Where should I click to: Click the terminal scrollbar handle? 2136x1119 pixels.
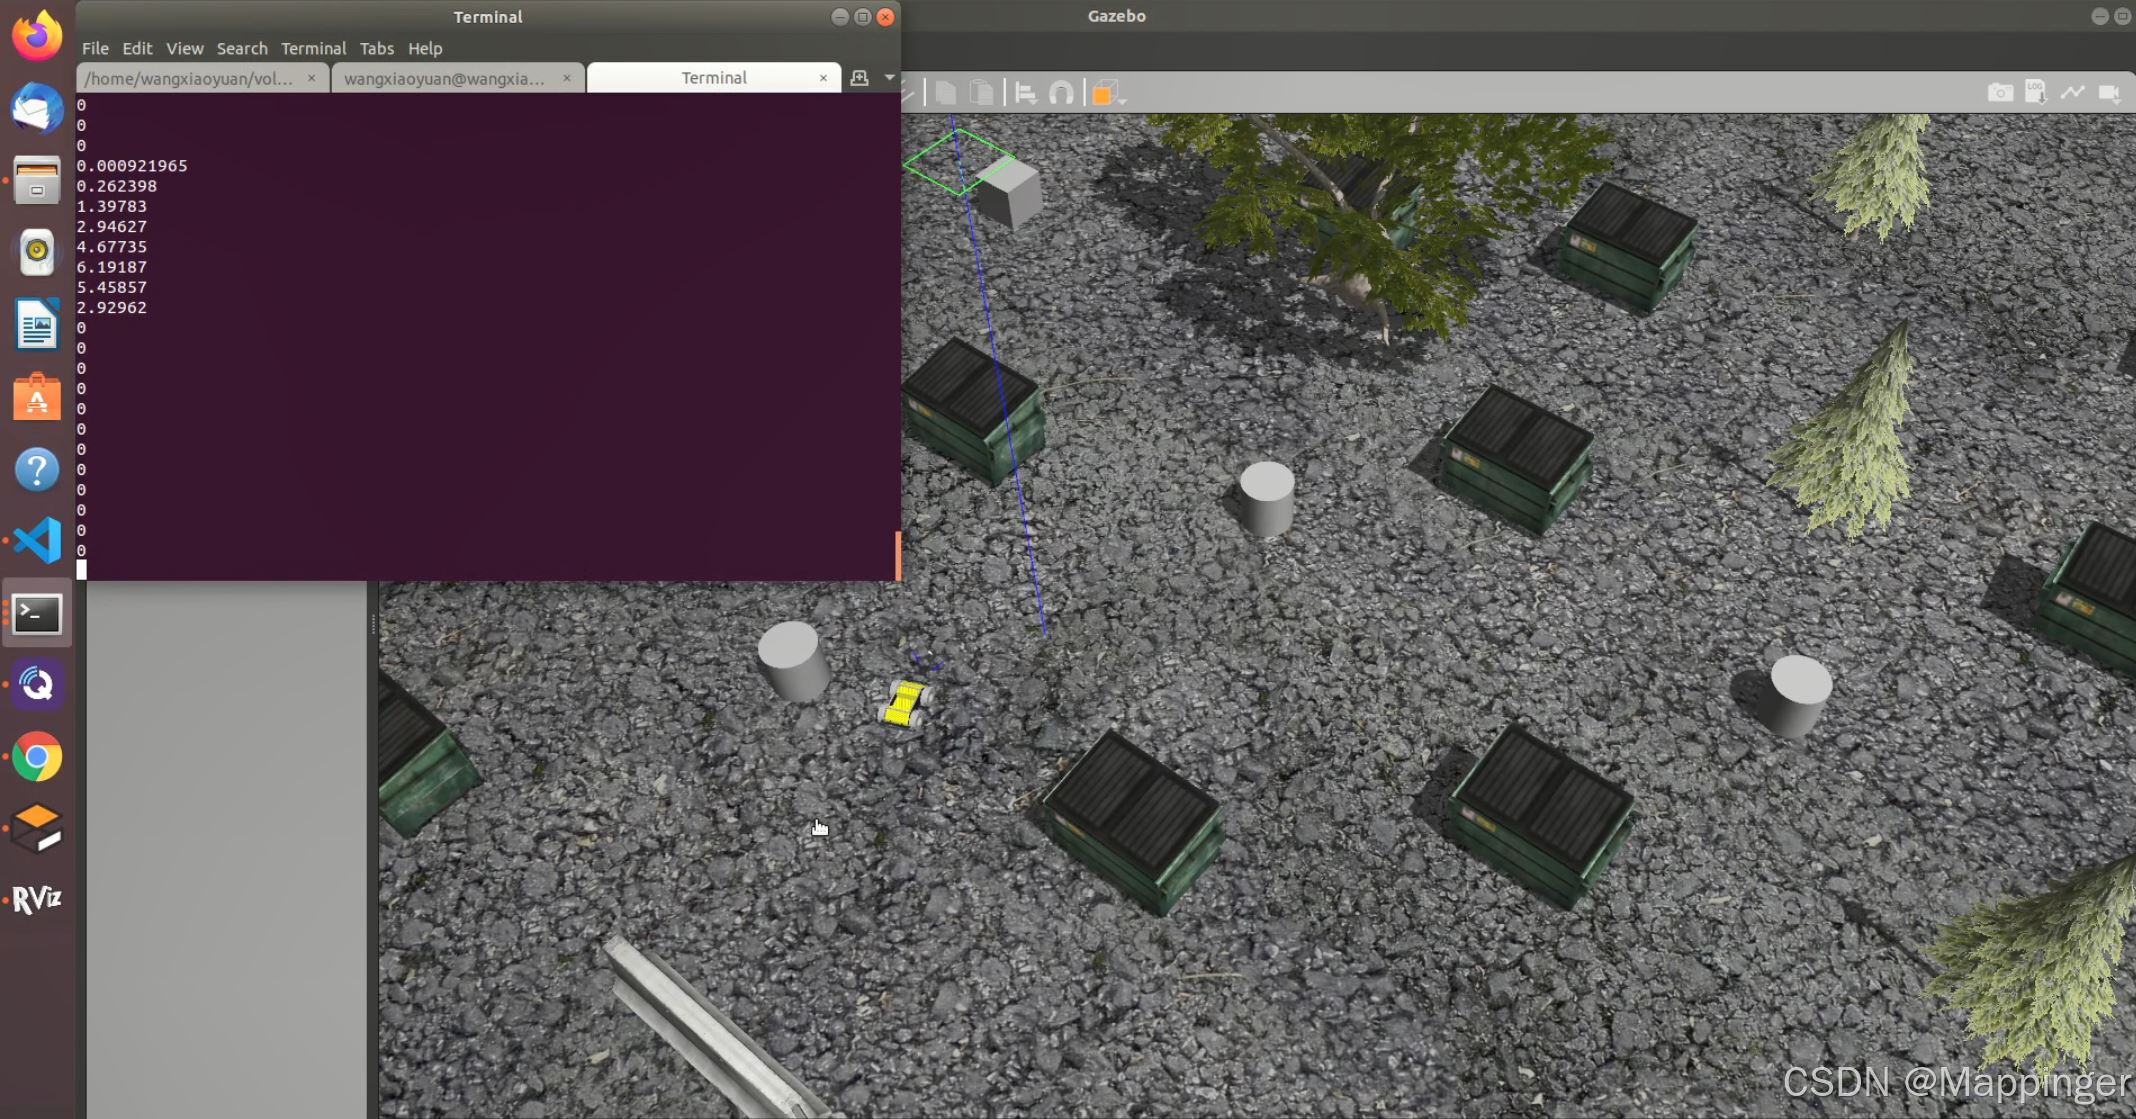click(897, 554)
